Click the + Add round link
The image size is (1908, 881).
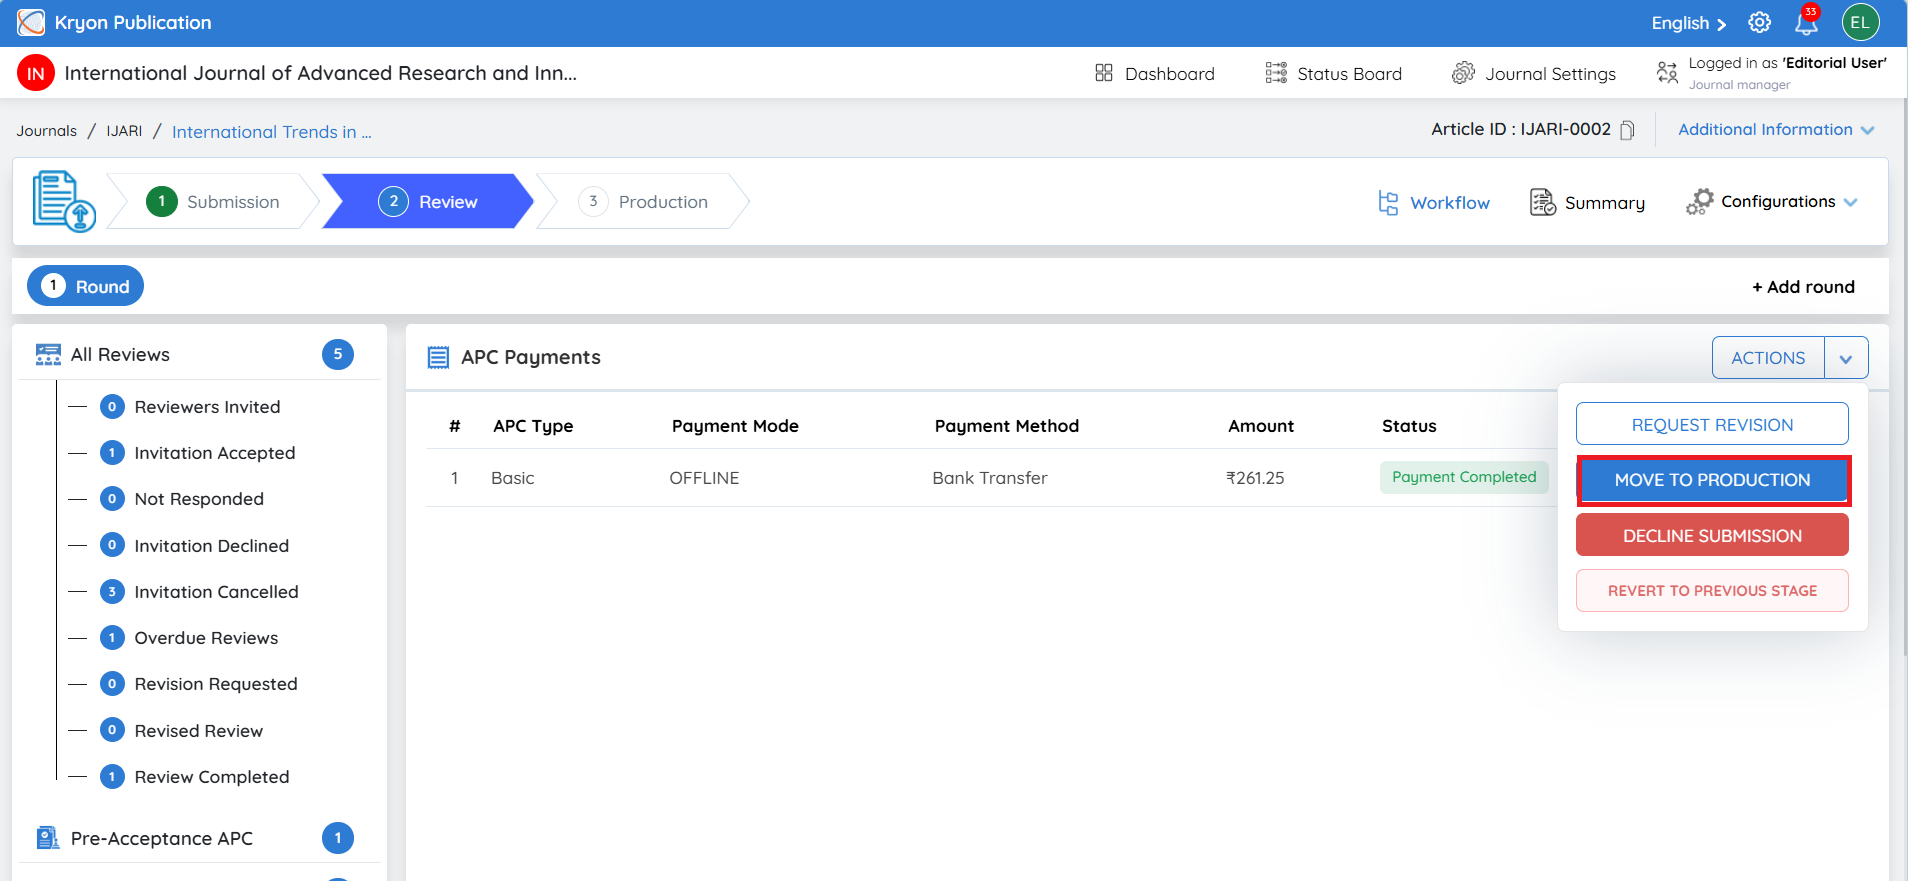coord(1803,287)
